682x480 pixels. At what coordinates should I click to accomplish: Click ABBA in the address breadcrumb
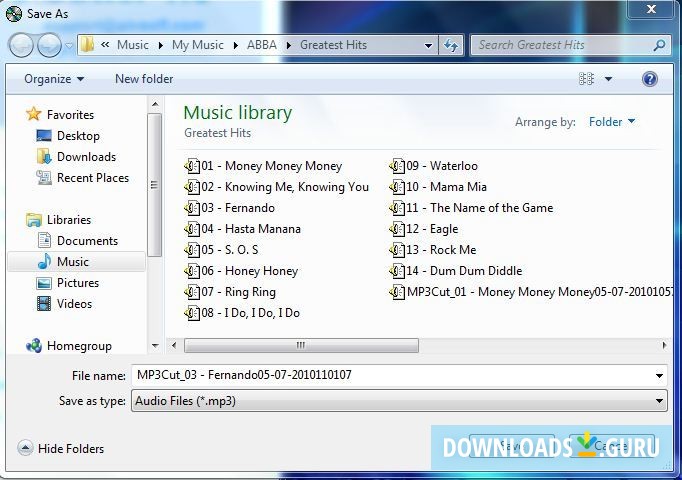(x=262, y=45)
